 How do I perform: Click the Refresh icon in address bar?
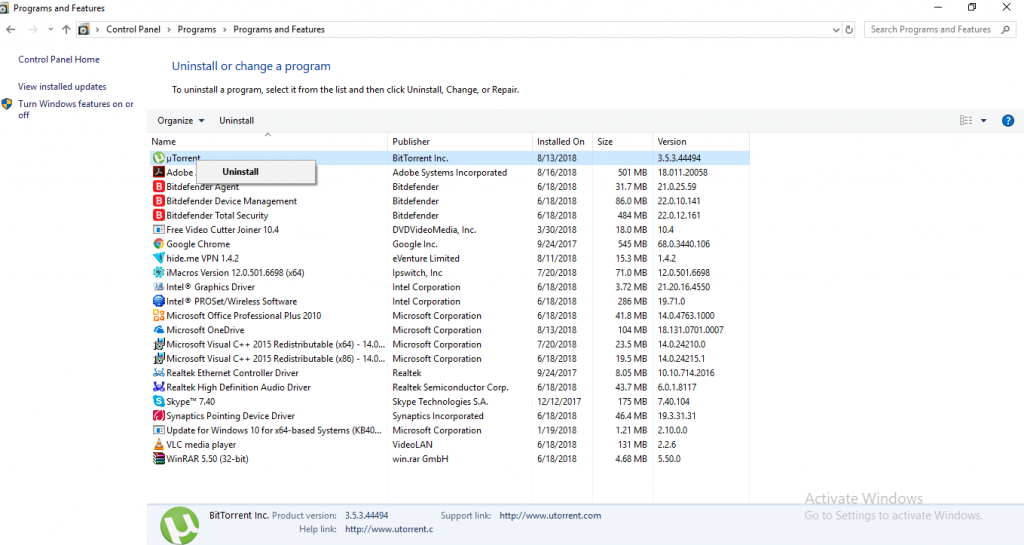coord(849,29)
